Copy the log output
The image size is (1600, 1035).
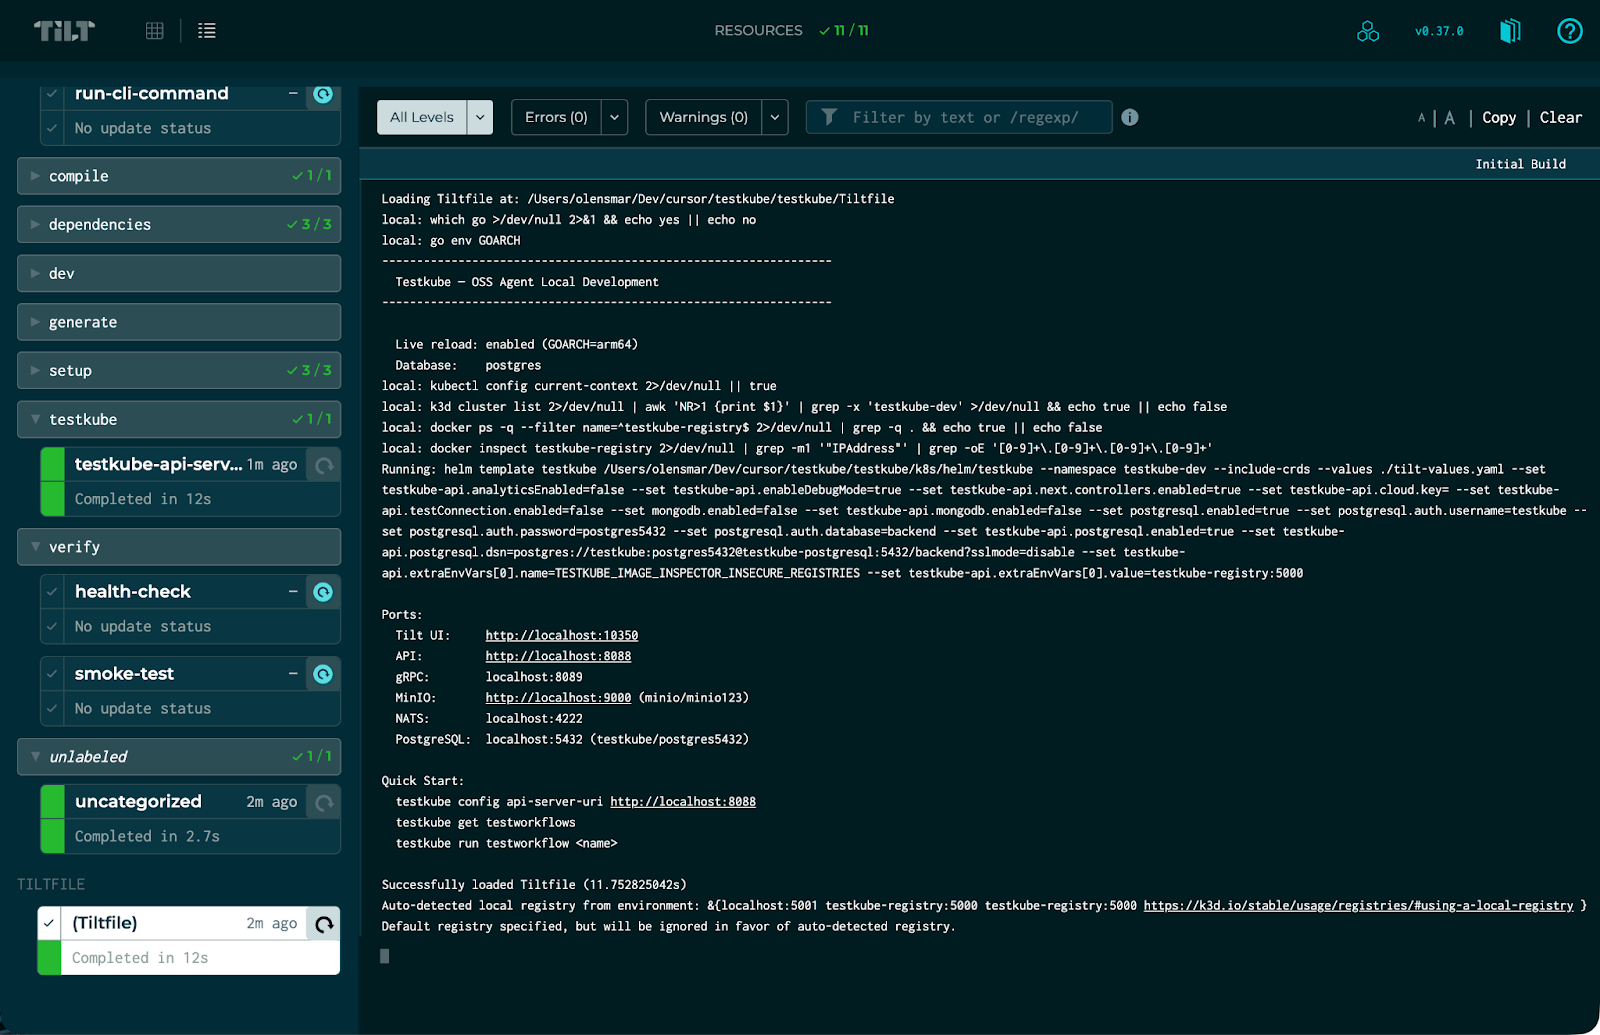tap(1499, 118)
